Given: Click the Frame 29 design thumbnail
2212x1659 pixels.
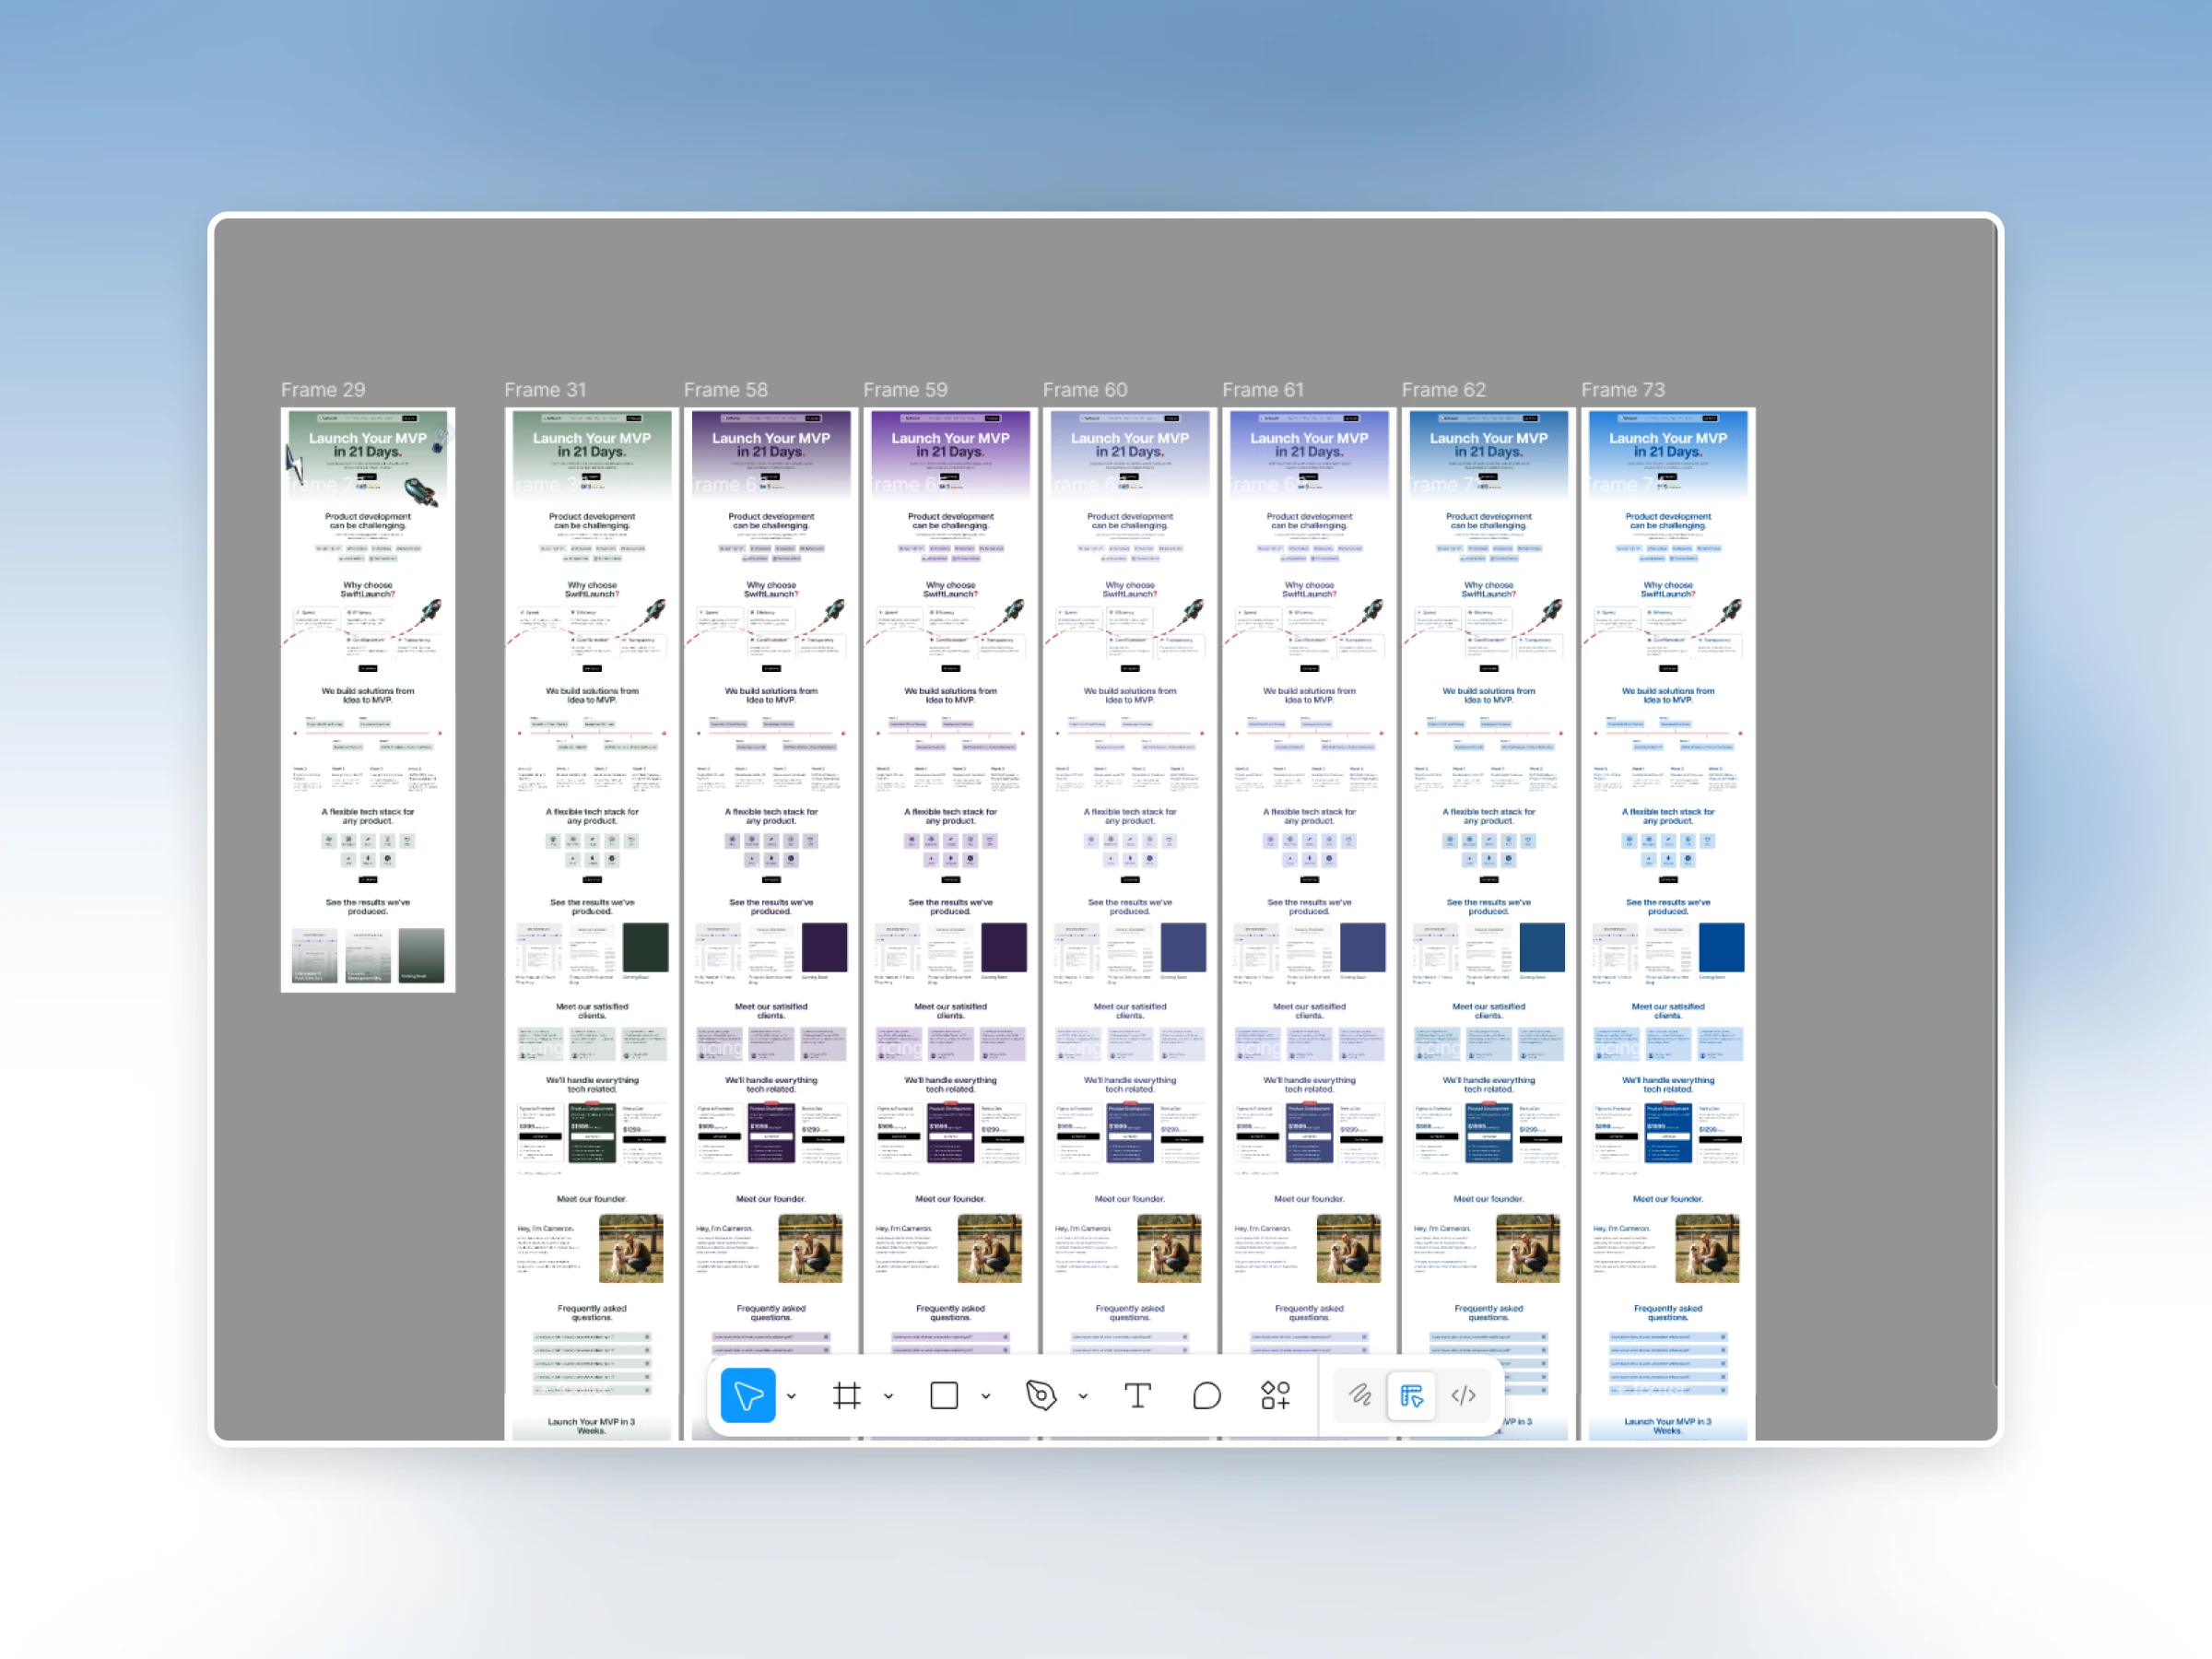Looking at the screenshot, I should click(x=368, y=700).
